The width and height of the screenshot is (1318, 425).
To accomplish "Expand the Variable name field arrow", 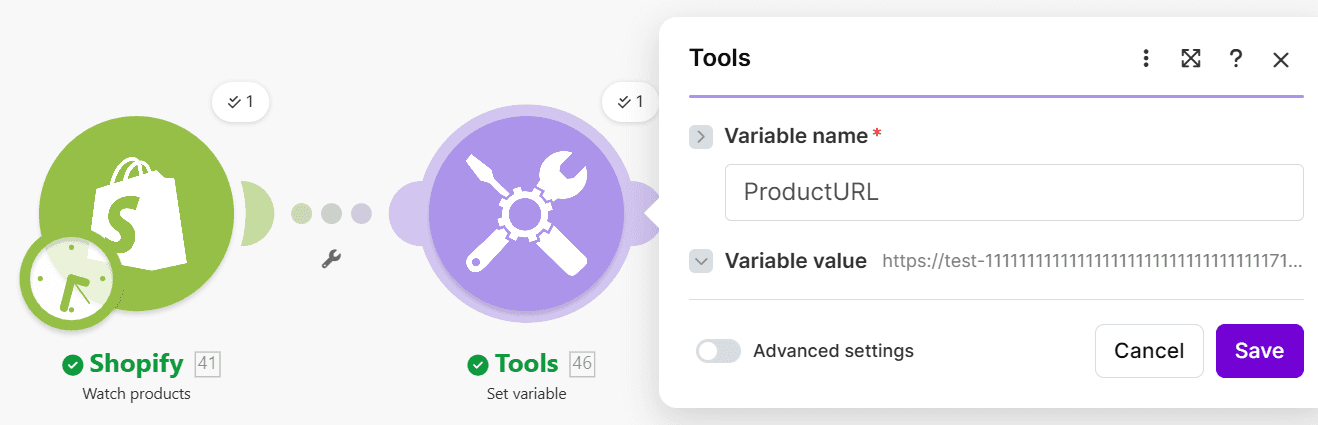I will [701, 136].
